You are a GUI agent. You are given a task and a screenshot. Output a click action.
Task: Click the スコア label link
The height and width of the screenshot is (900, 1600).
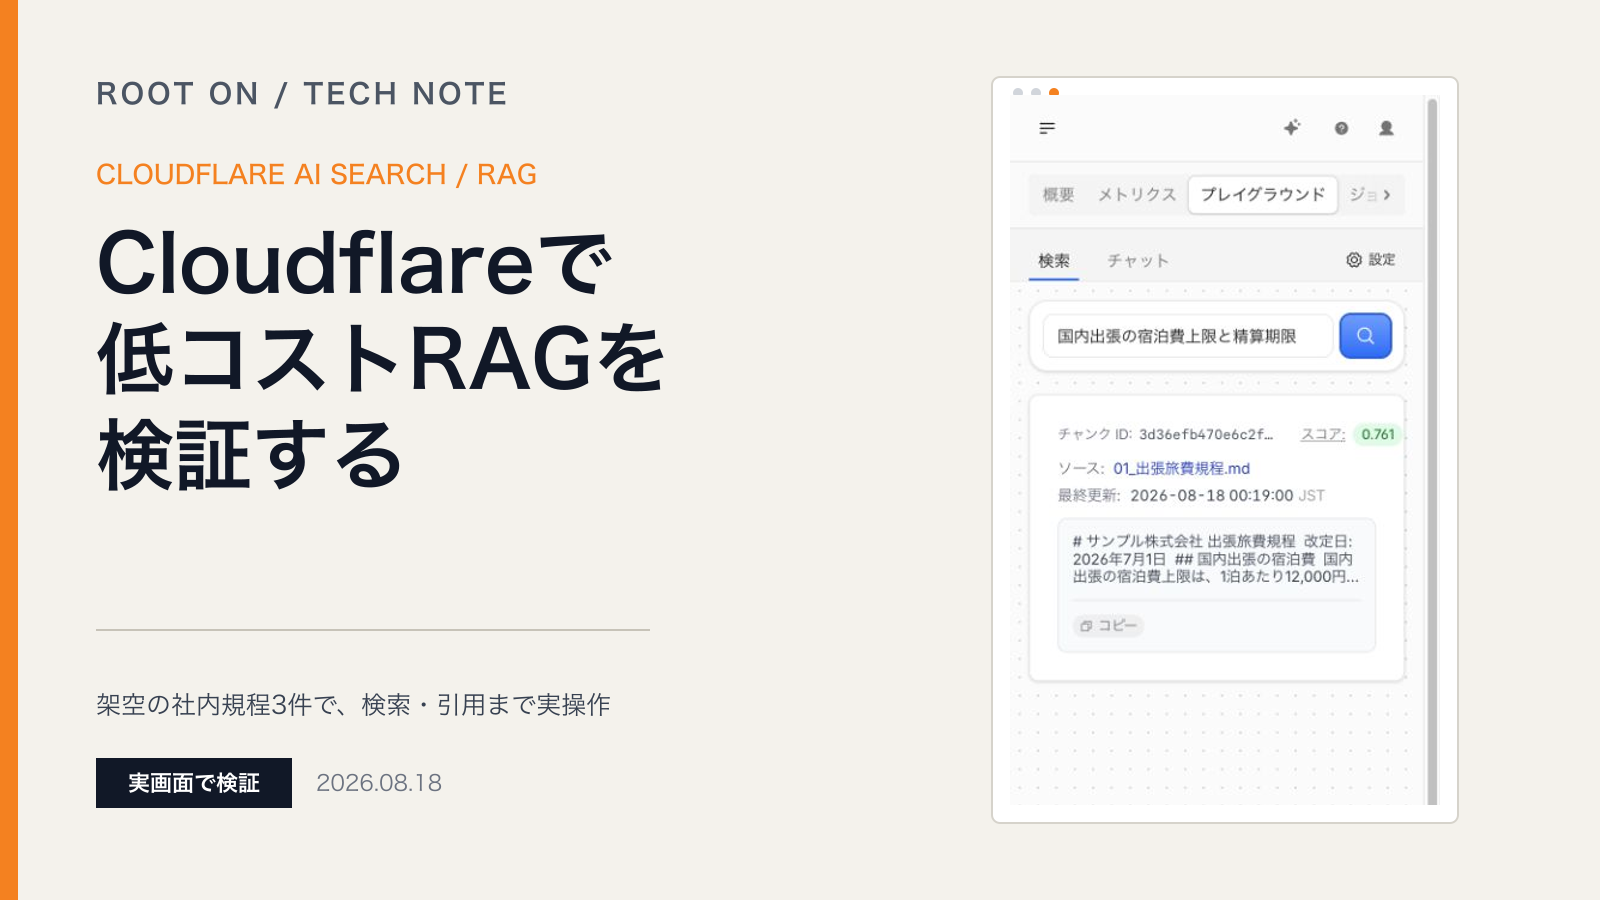[1322, 434]
